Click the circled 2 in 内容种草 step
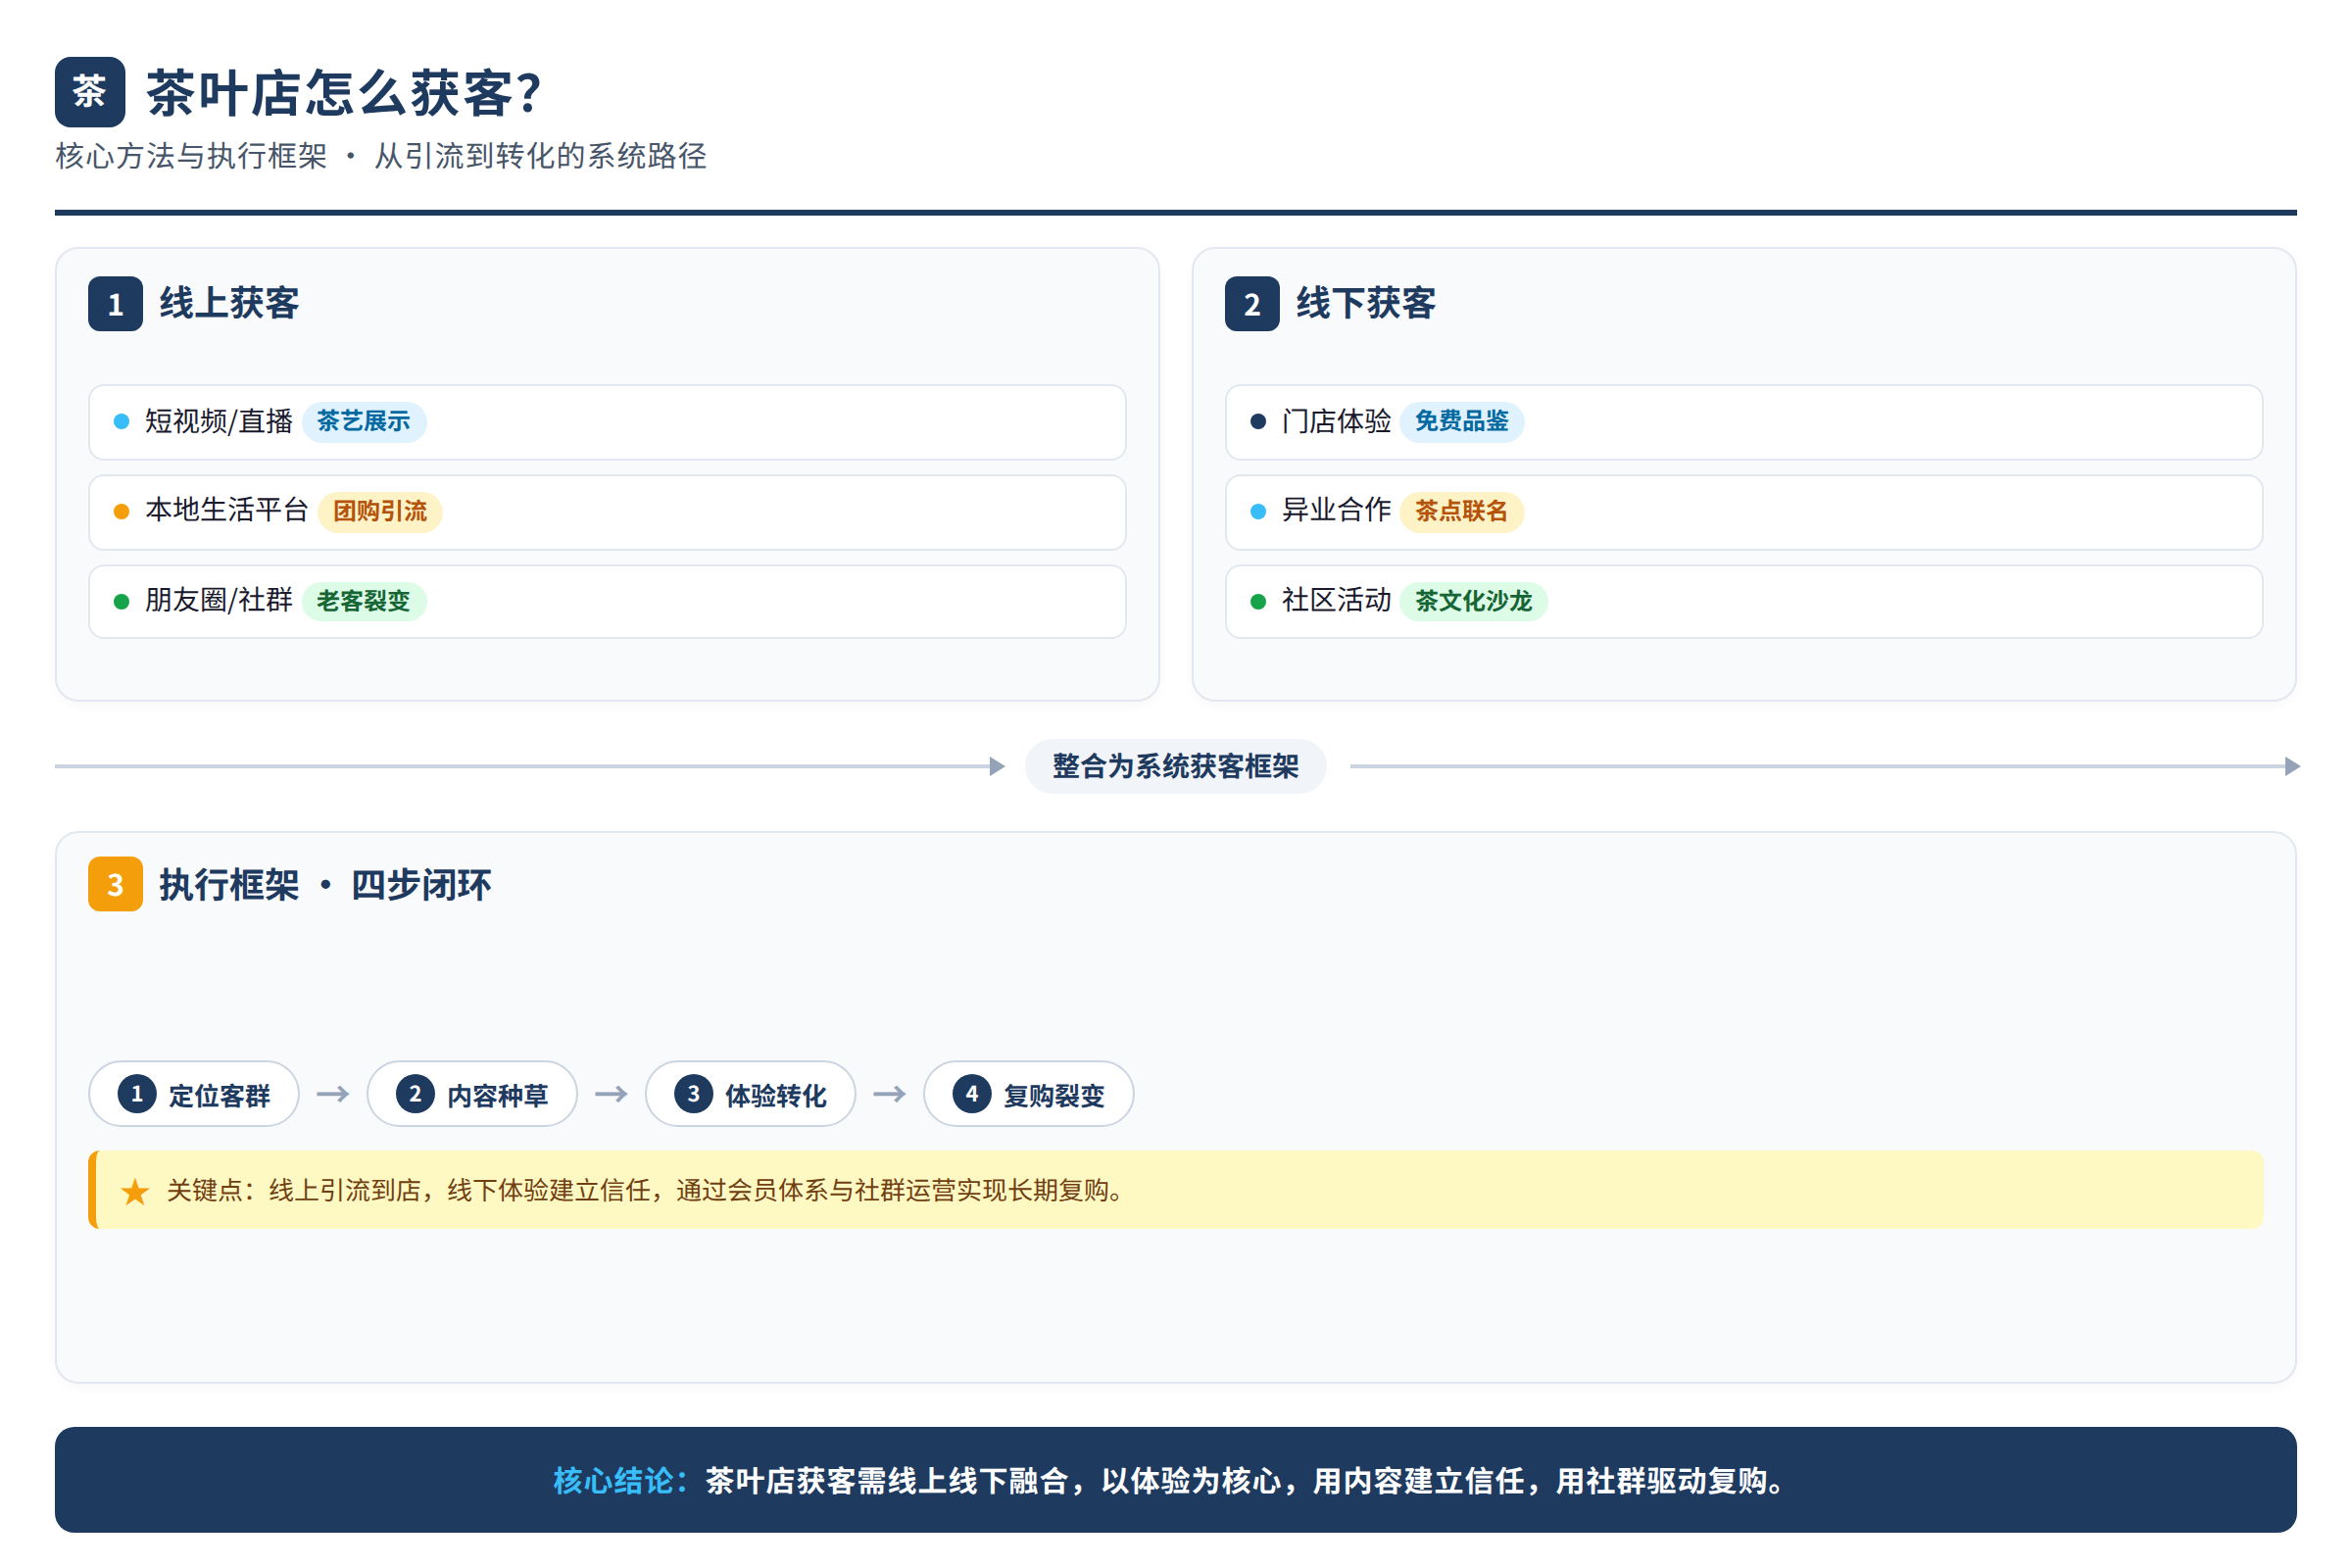Screen dimensions: 2352x1568 (x=415, y=1094)
